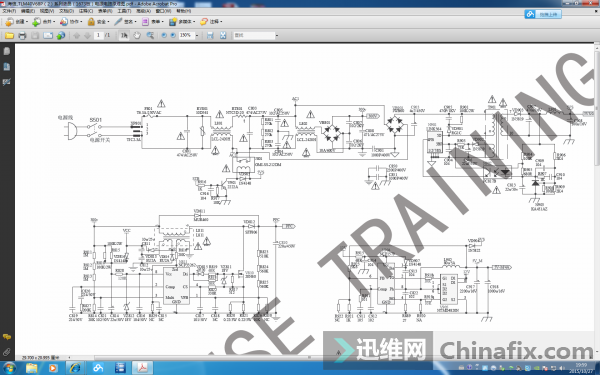Click the Zoom In button
The image size is (600, 375).
(x=173, y=36)
